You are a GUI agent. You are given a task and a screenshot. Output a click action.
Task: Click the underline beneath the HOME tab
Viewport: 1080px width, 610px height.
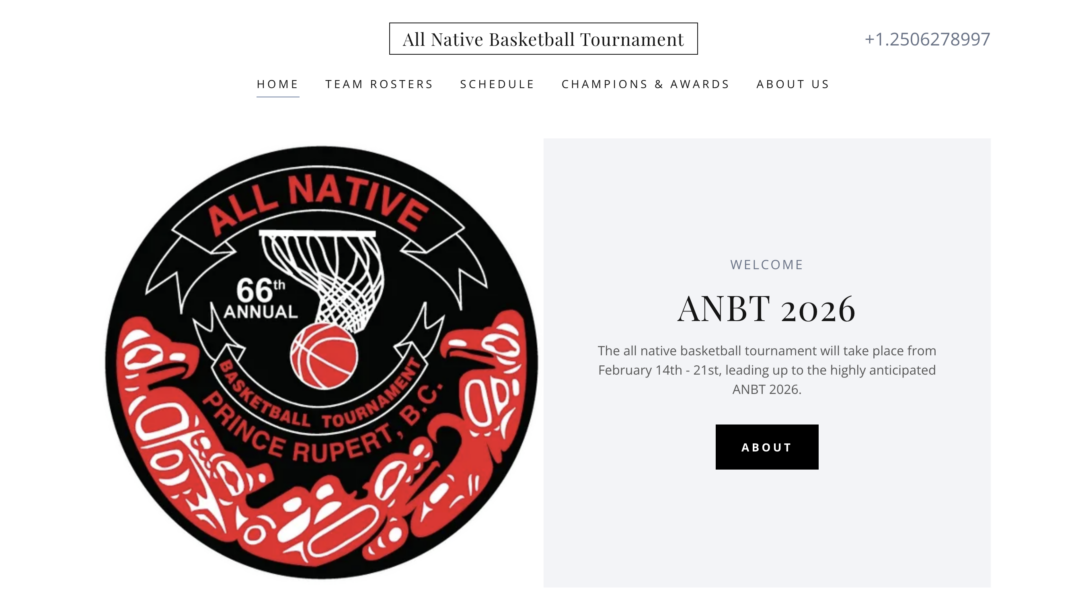[278, 97]
